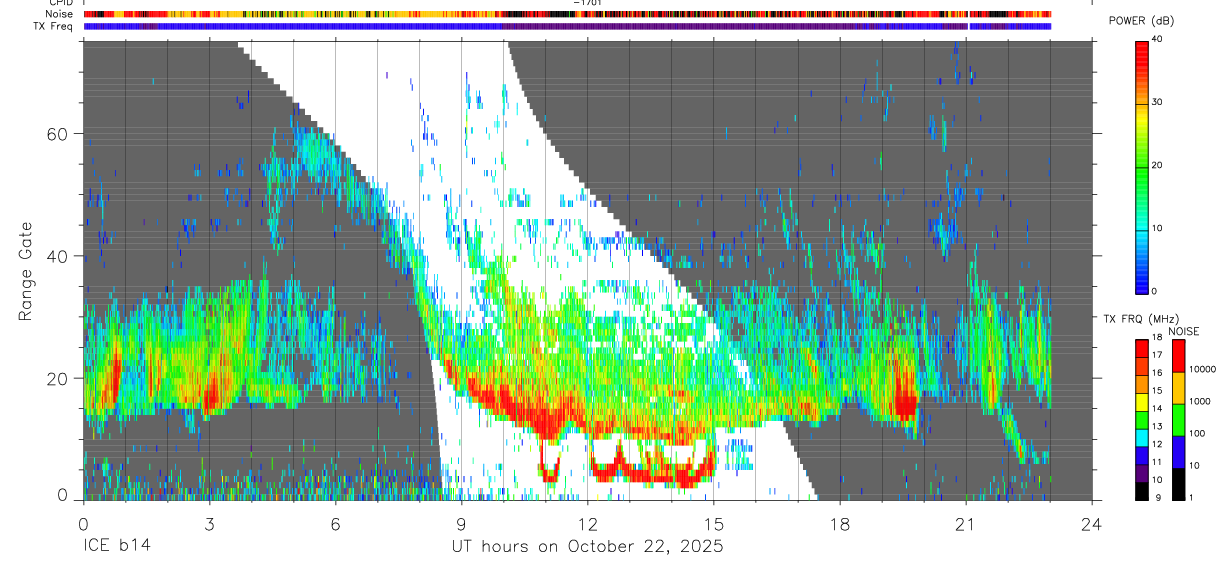
Task: Click the "18" hour tick on the time axis
Action: (x=839, y=523)
